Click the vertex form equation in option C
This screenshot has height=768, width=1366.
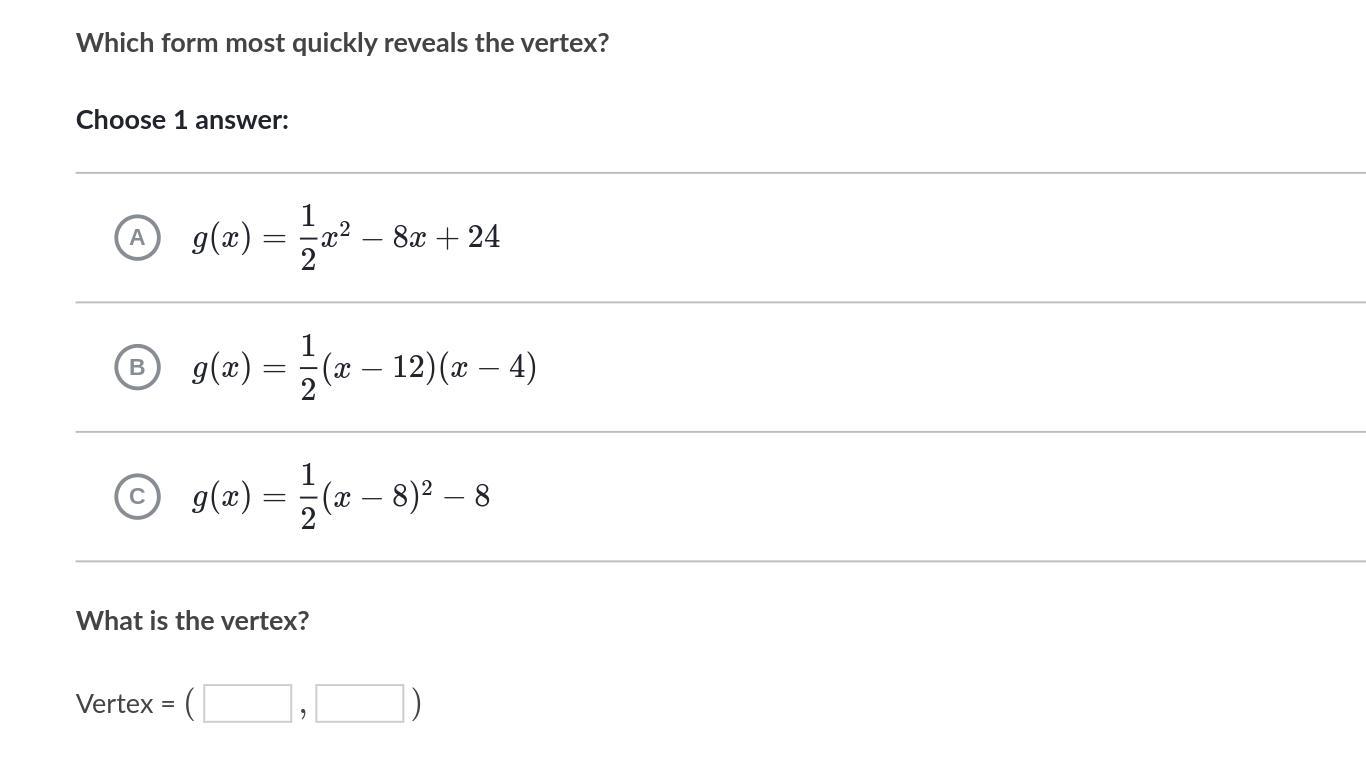(341, 497)
